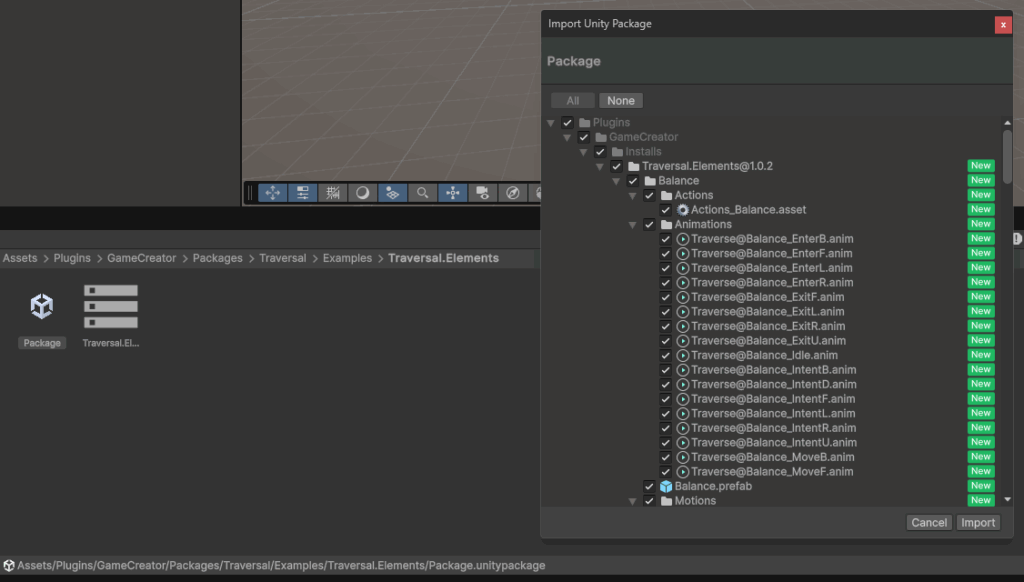Image resolution: width=1024 pixels, height=582 pixels.
Task: Click the scrollbar down arrow in package list
Action: [x=1007, y=500]
